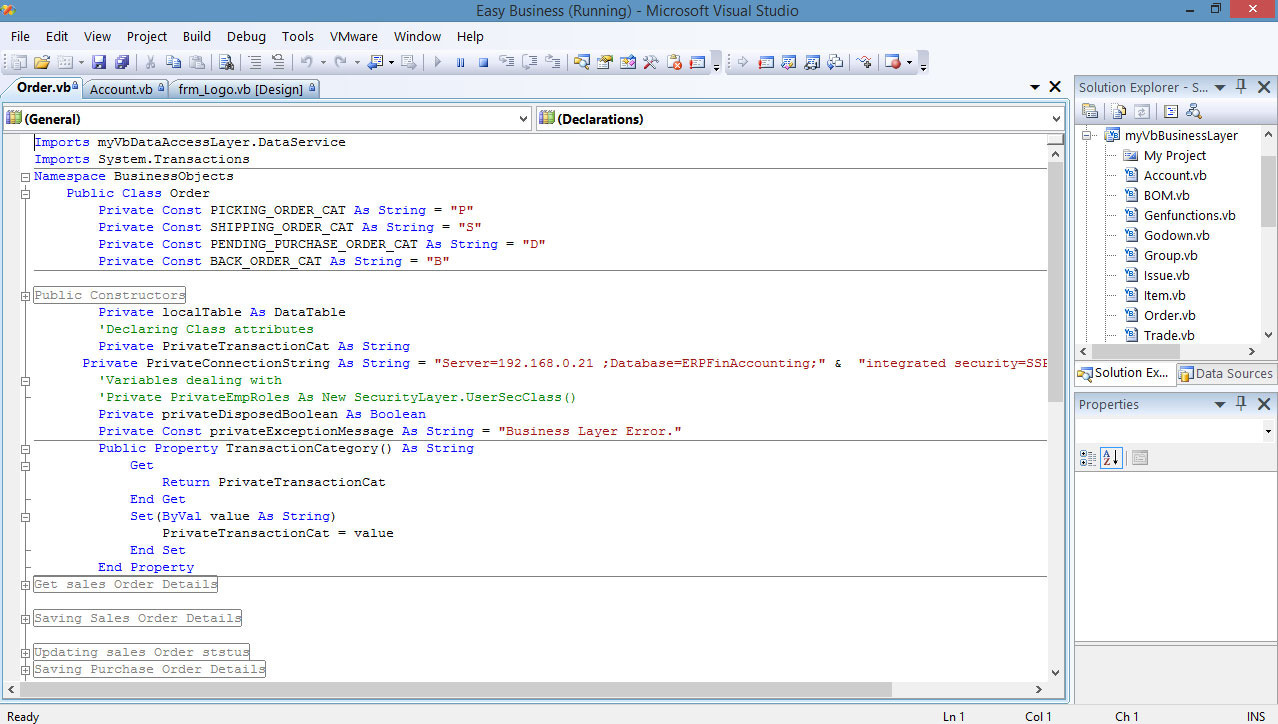This screenshot has height=724, width=1278.
Task: Select the Step Over debugging icon
Action: point(529,62)
